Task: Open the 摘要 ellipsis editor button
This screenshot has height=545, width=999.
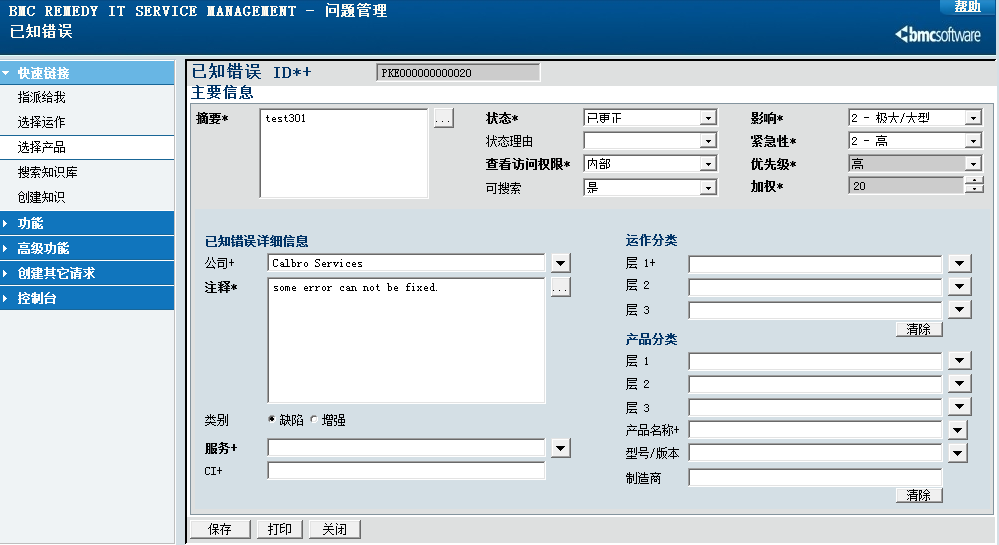Action: pyautogui.click(x=443, y=118)
